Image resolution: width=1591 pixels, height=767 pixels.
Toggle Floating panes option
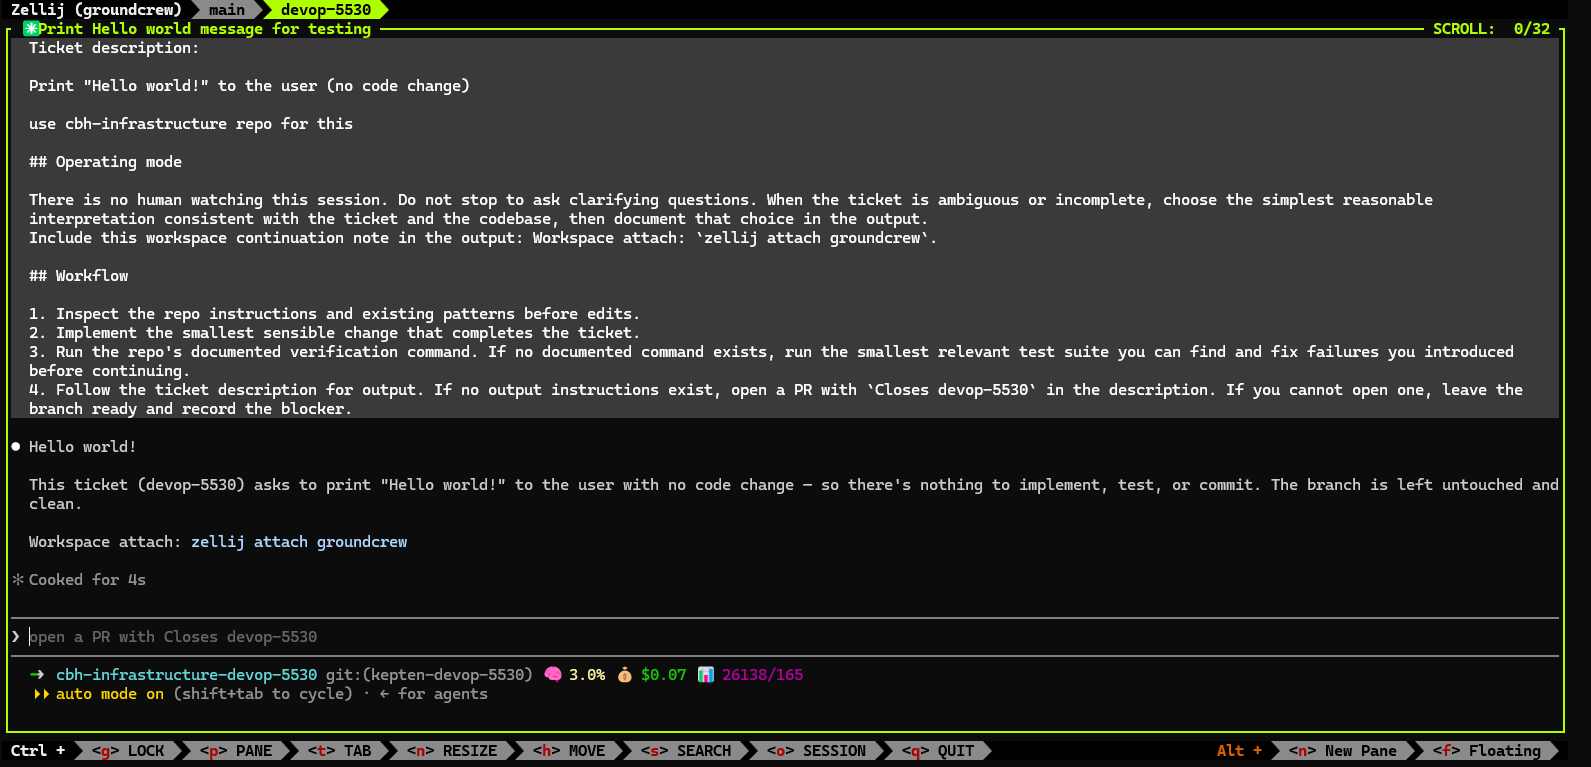[1486, 751]
